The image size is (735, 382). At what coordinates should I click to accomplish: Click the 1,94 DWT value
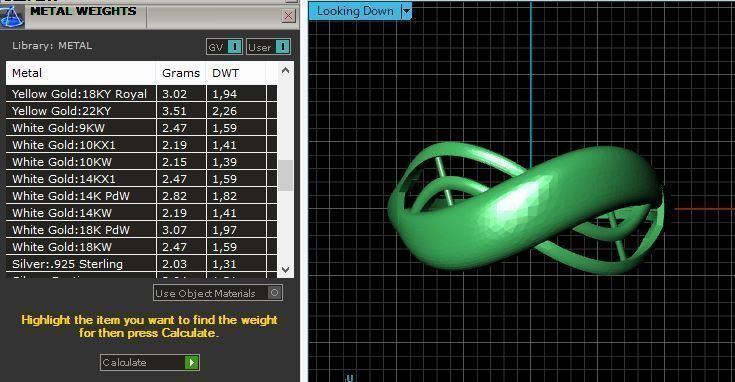click(225, 94)
